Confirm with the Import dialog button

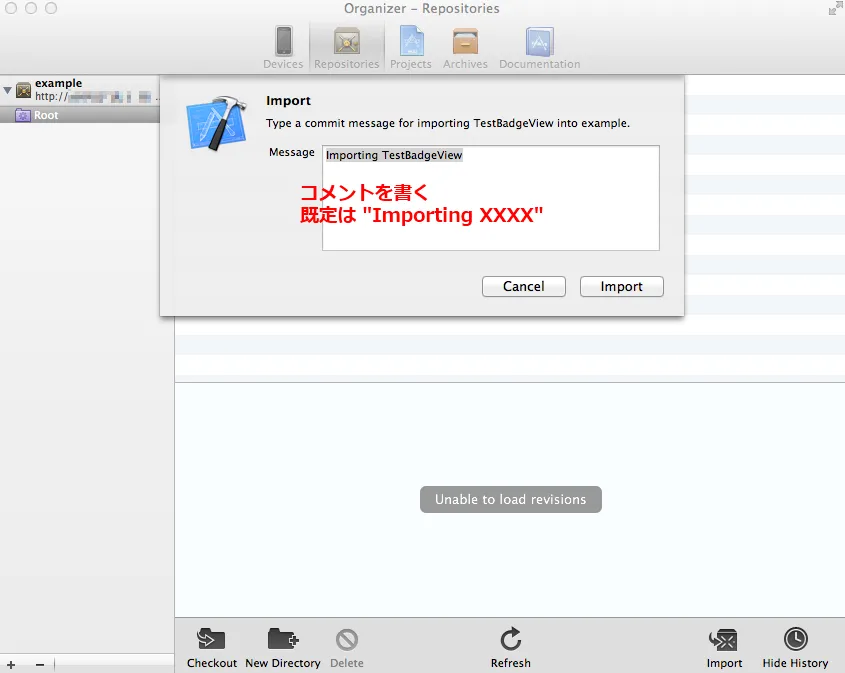[621, 286]
